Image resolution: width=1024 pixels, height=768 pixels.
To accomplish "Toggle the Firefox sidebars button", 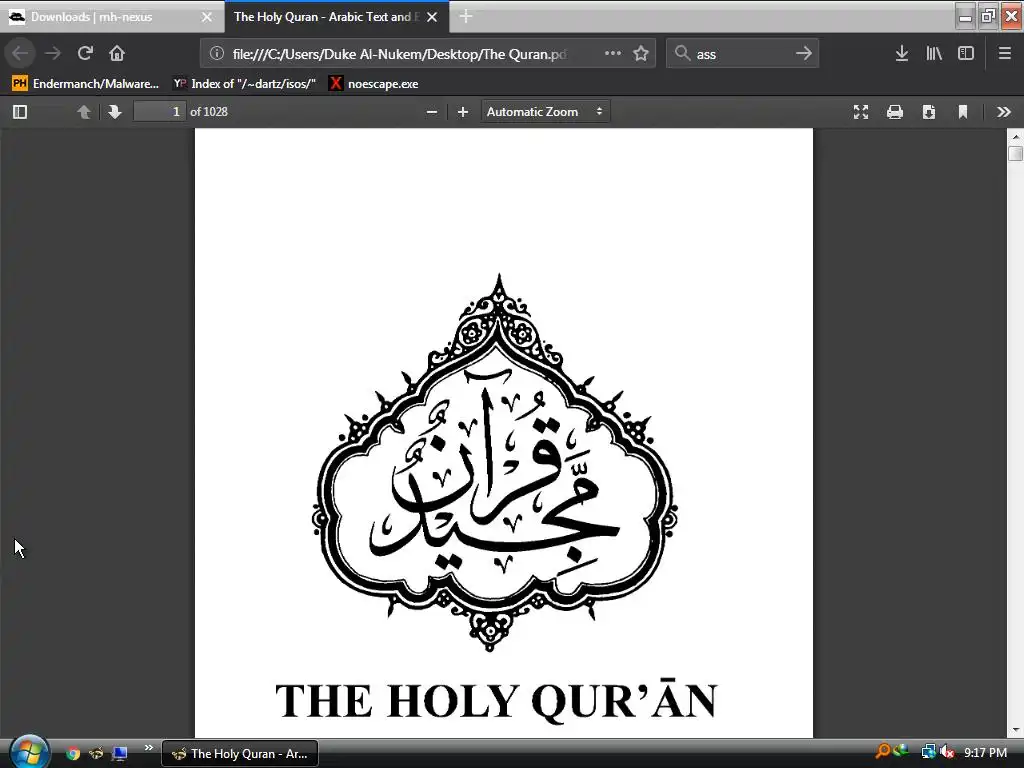I will click(966, 53).
